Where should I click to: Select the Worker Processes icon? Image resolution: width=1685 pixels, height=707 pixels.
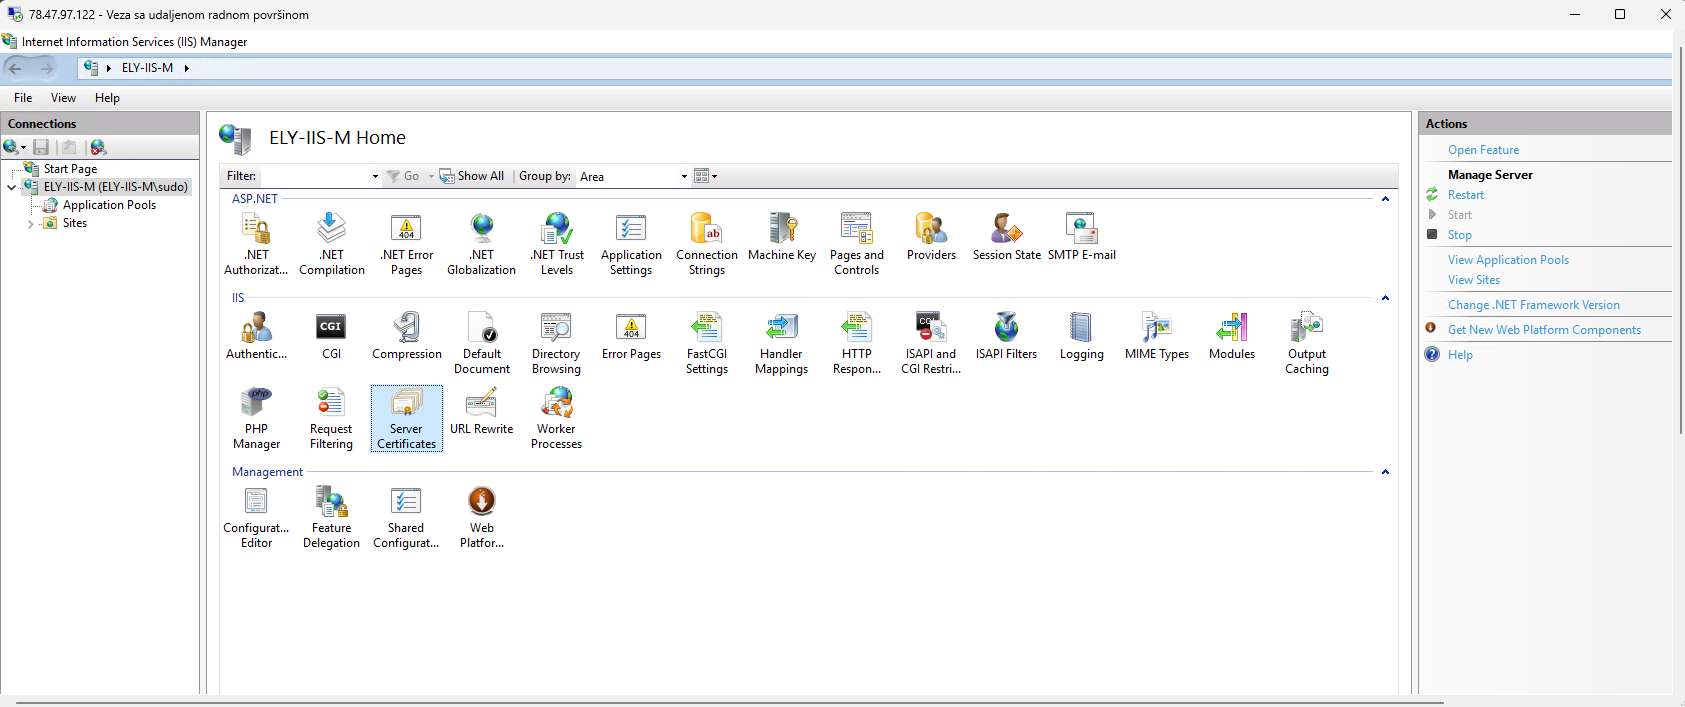[x=556, y=404]
